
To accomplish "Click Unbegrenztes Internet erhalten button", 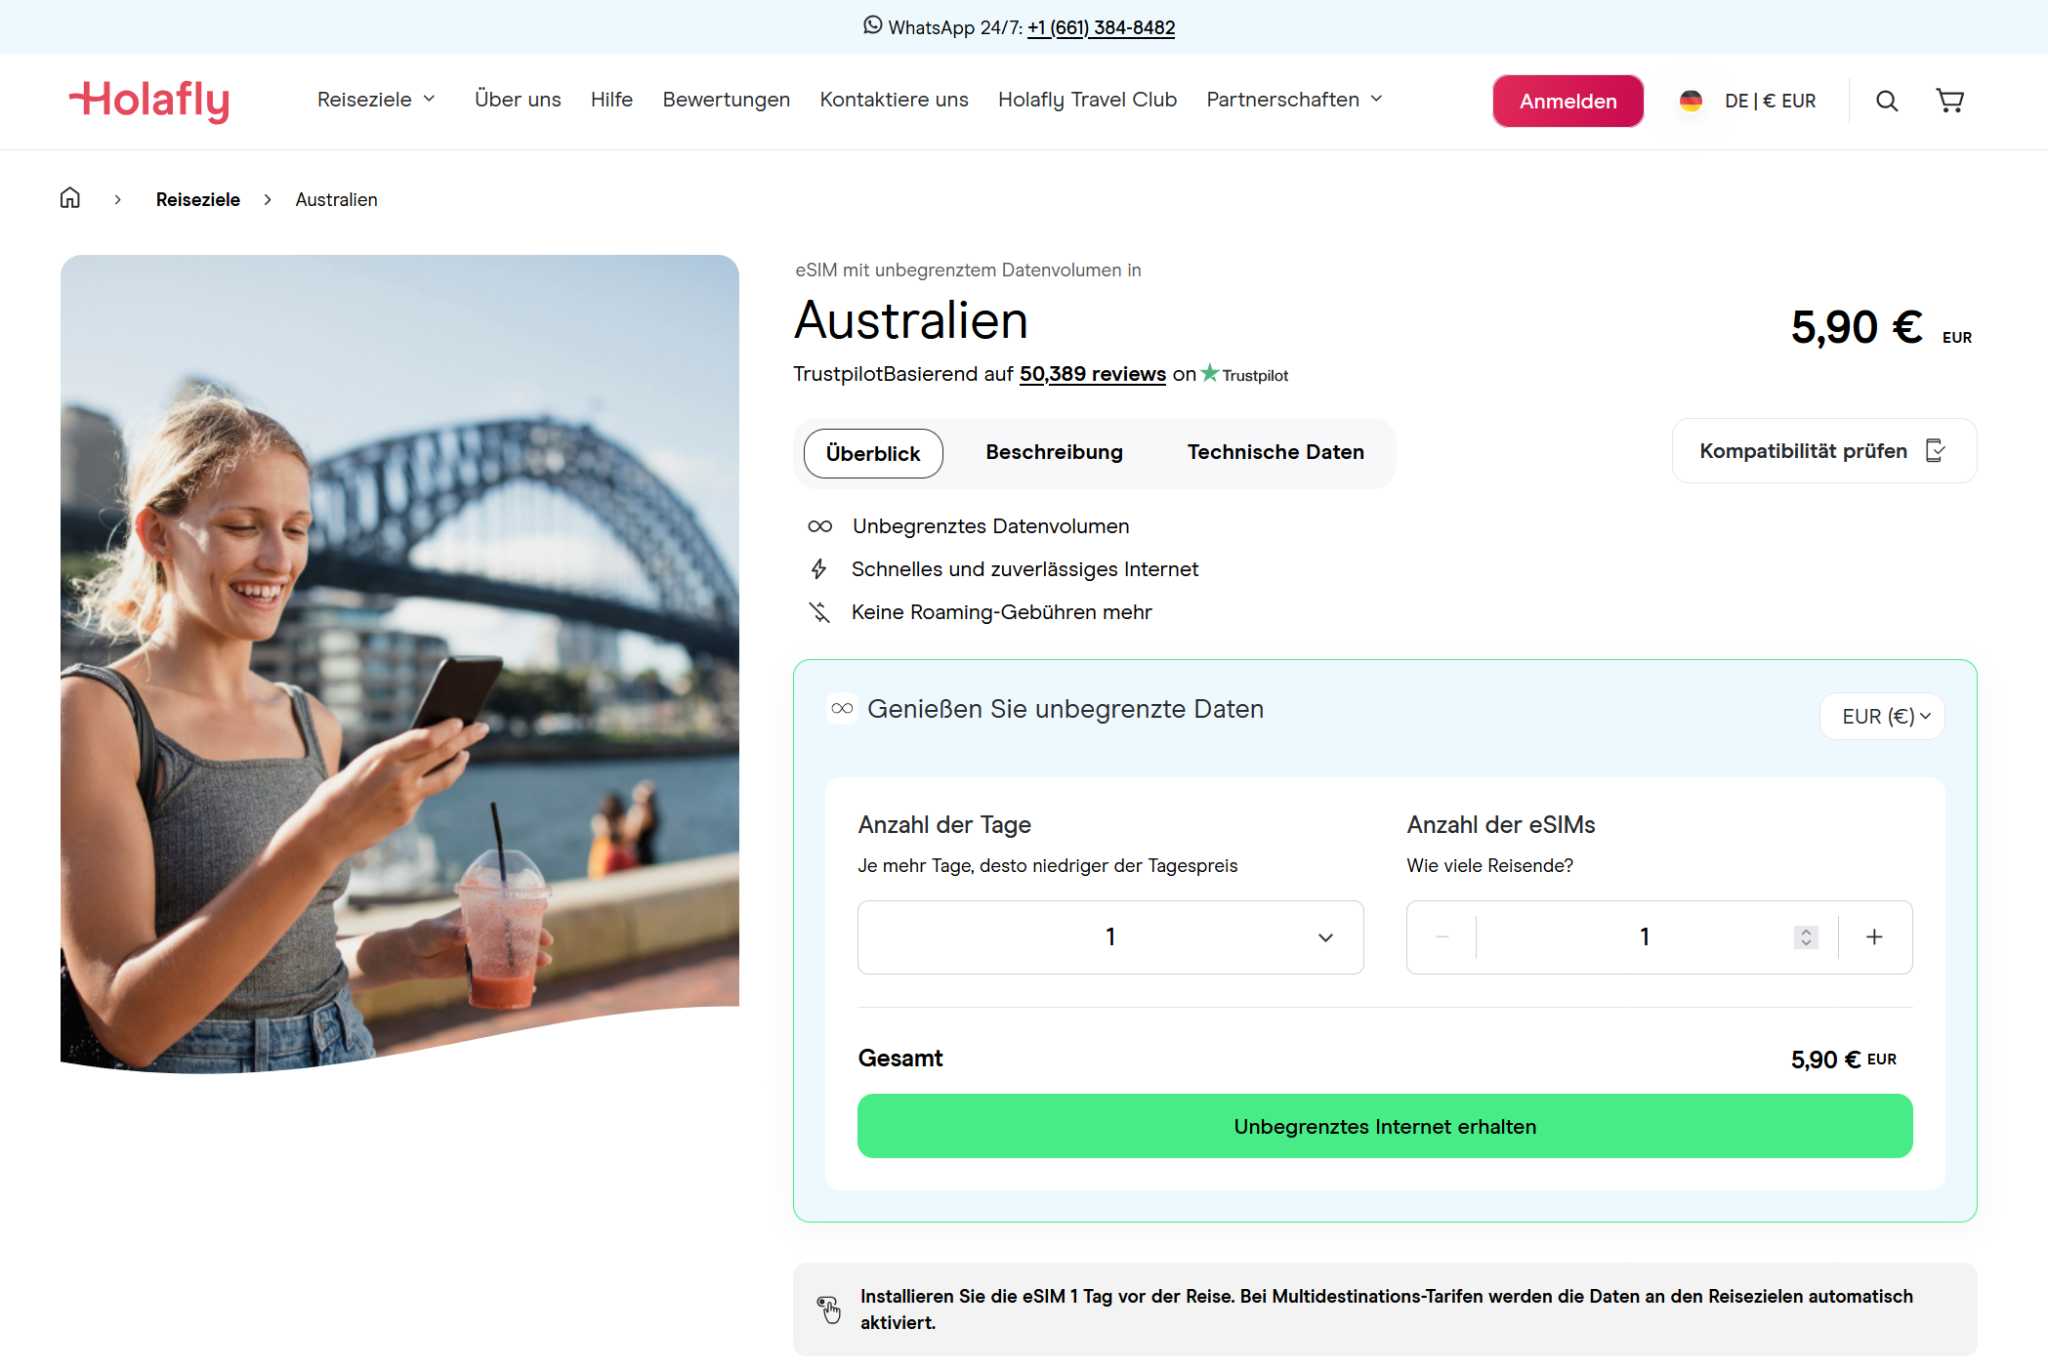I will tap(1384, 1126).
